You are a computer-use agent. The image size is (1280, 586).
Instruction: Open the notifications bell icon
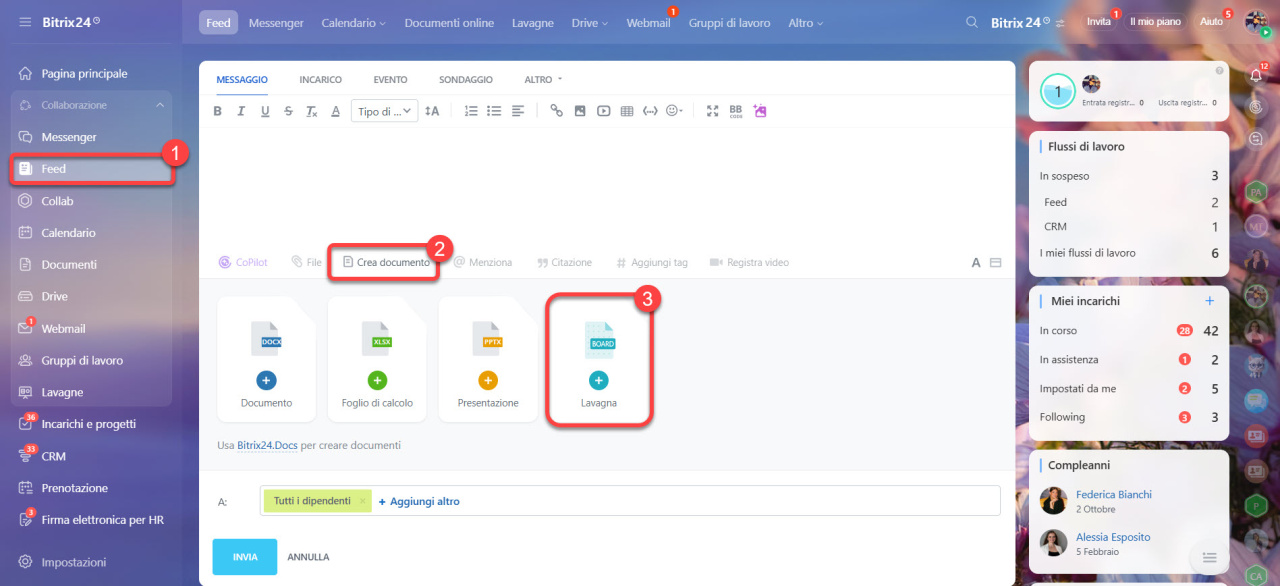coord(1257,75)
